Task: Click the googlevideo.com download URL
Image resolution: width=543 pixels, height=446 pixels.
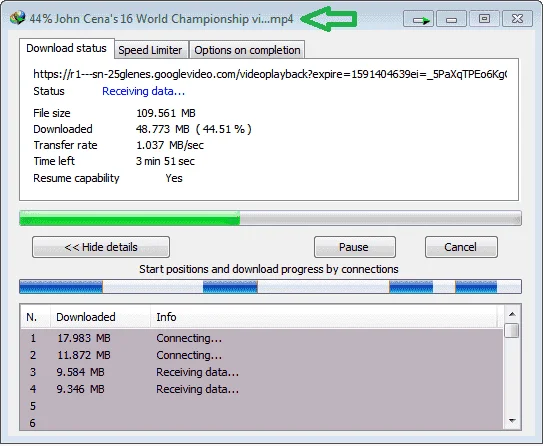Action: tap(270, 74)
